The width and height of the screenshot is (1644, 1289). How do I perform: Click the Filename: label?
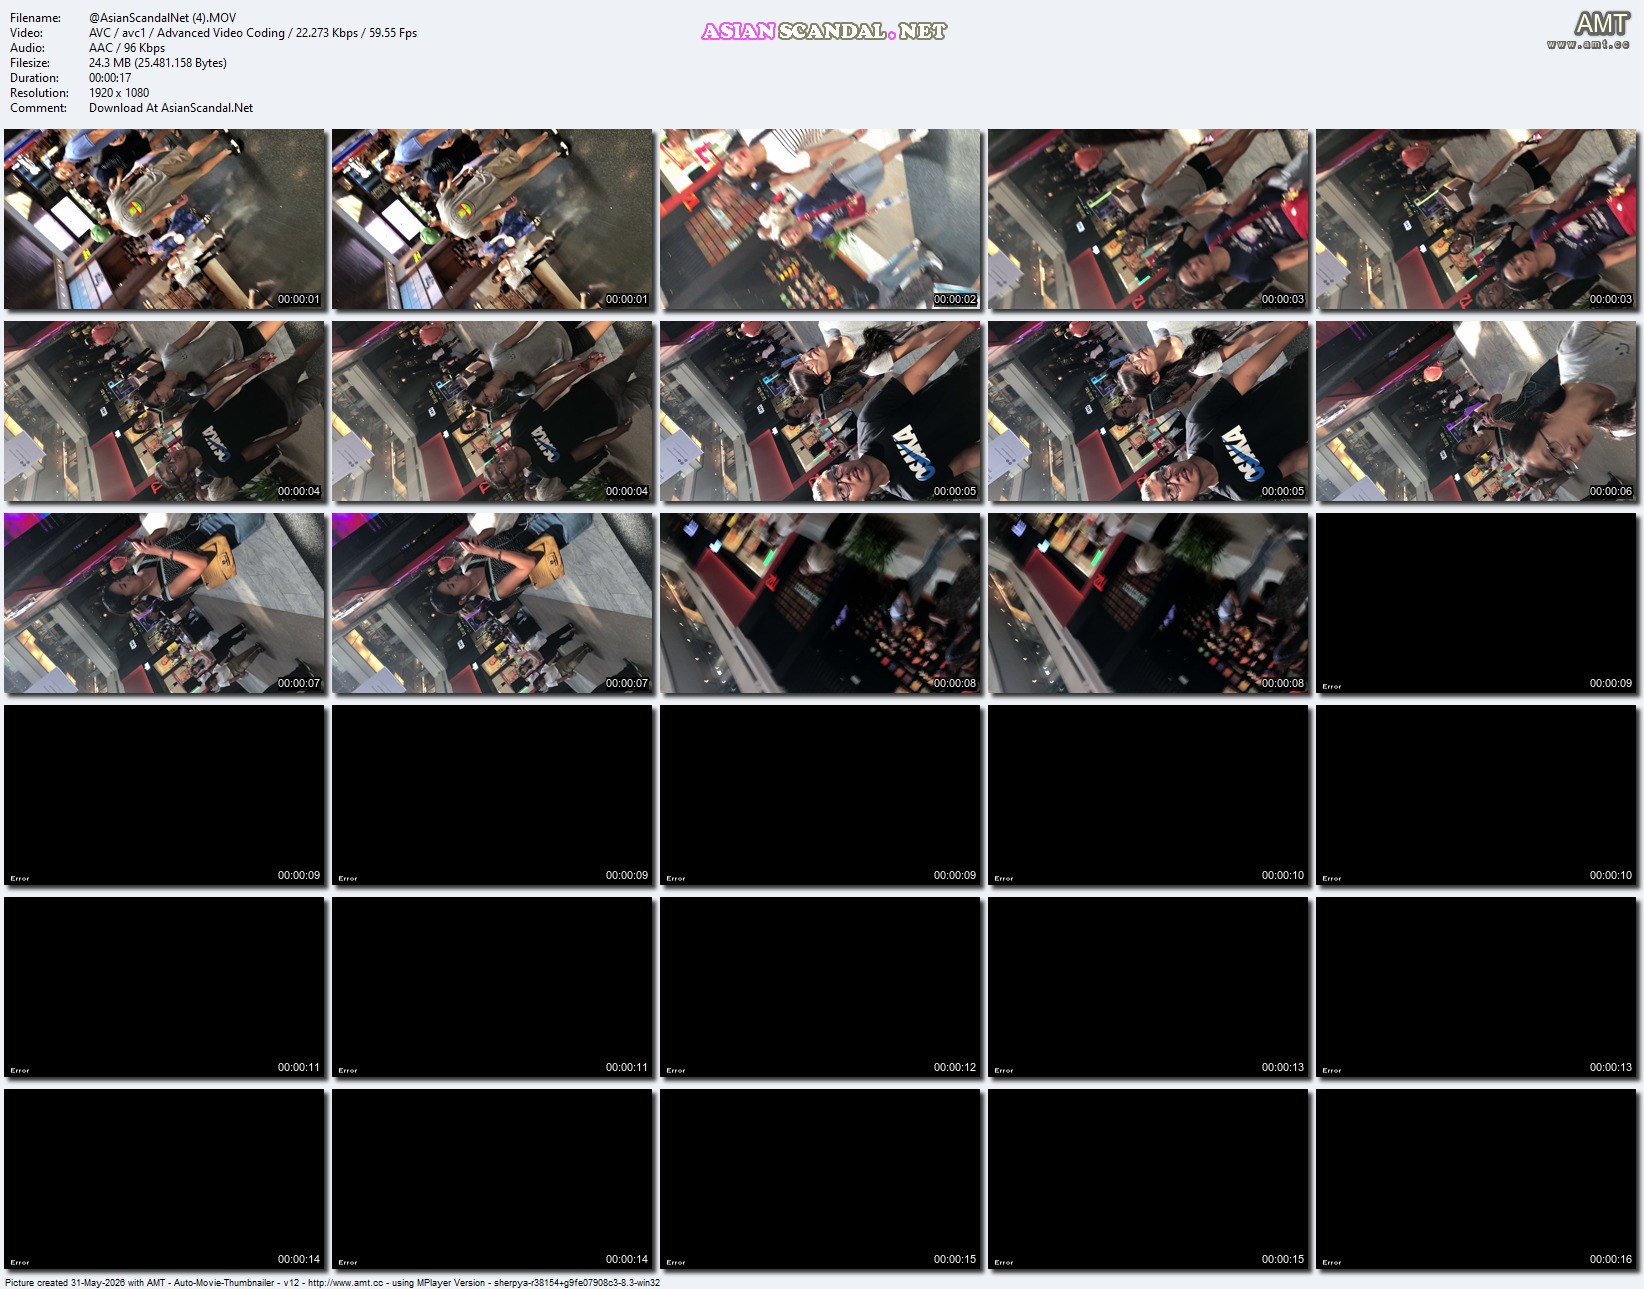tap(35, 18)
